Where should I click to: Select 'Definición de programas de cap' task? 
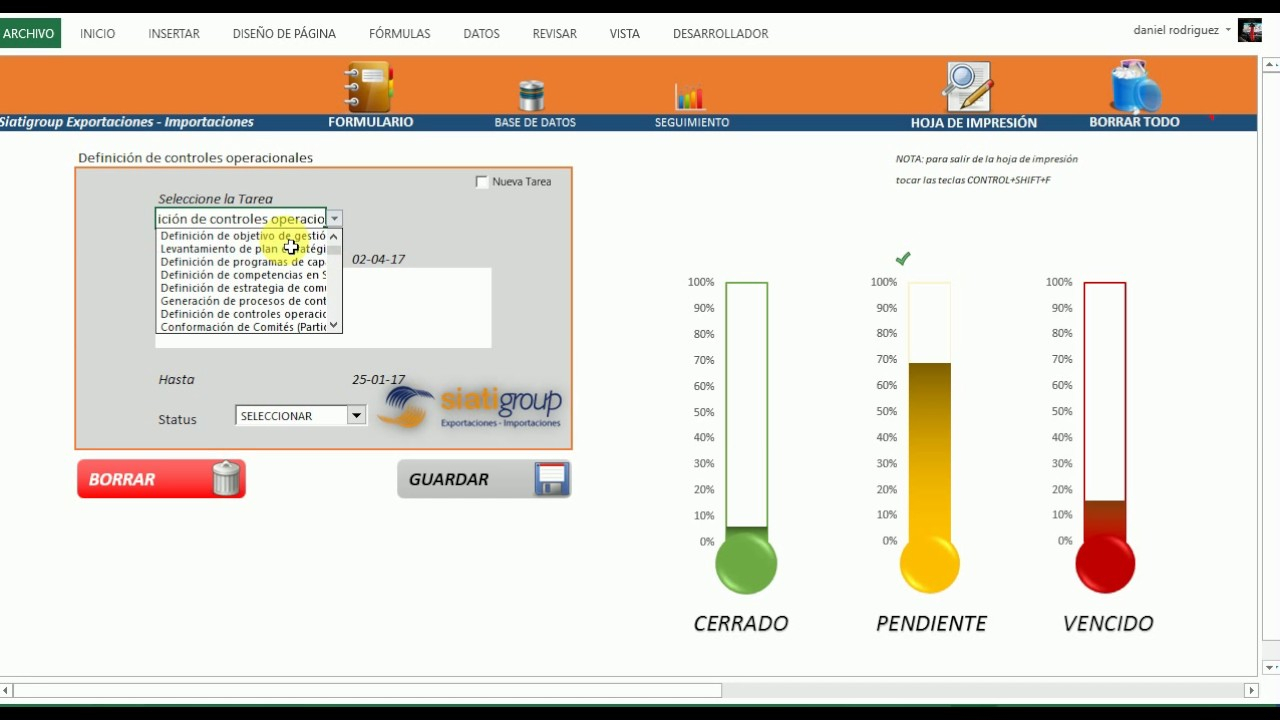pos(243,262)
